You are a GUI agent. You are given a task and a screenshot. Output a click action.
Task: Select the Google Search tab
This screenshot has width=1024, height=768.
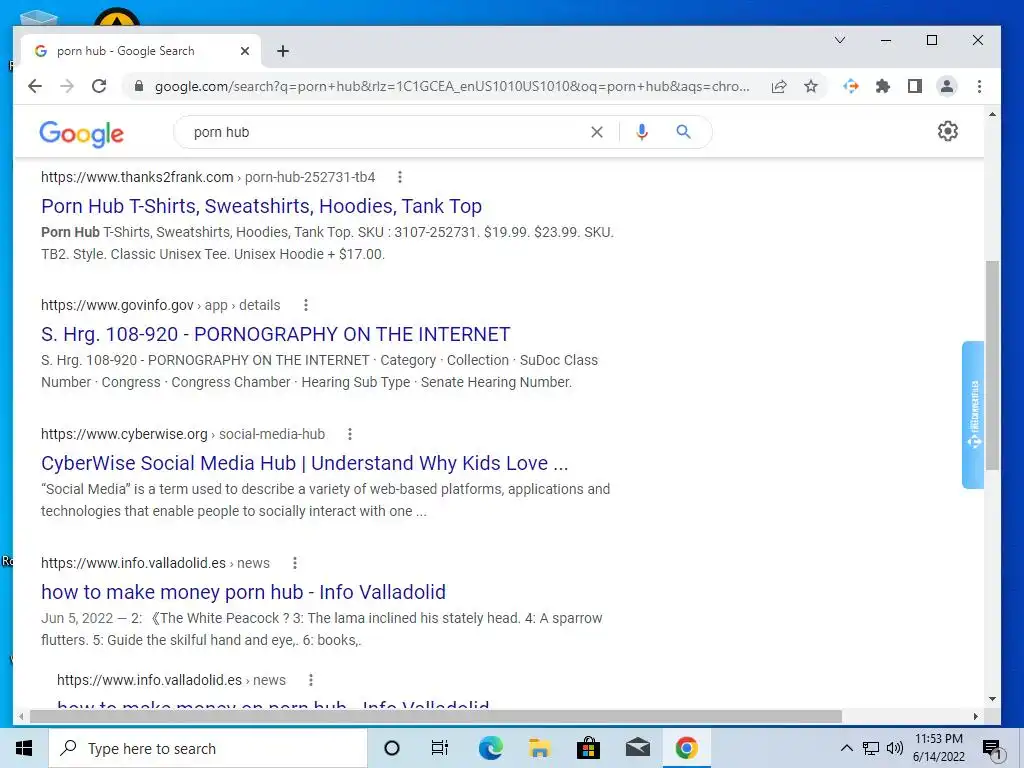[x=140, y=51]
